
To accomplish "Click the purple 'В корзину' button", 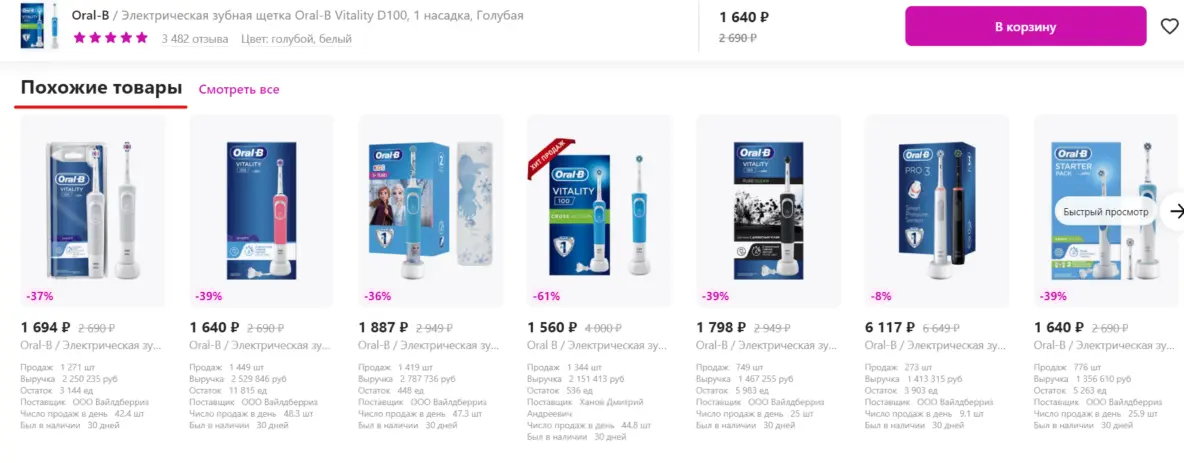I will 1025,26.
